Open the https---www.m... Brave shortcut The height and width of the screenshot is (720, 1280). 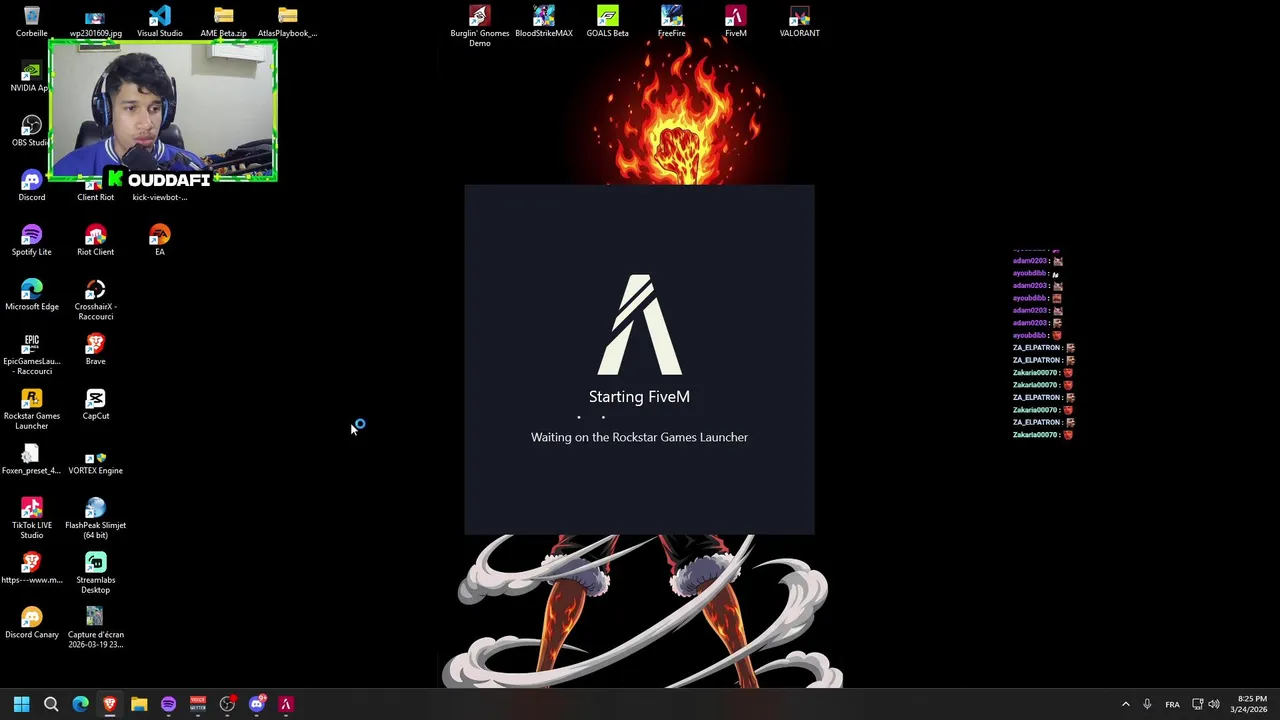[x=31, y=568]
